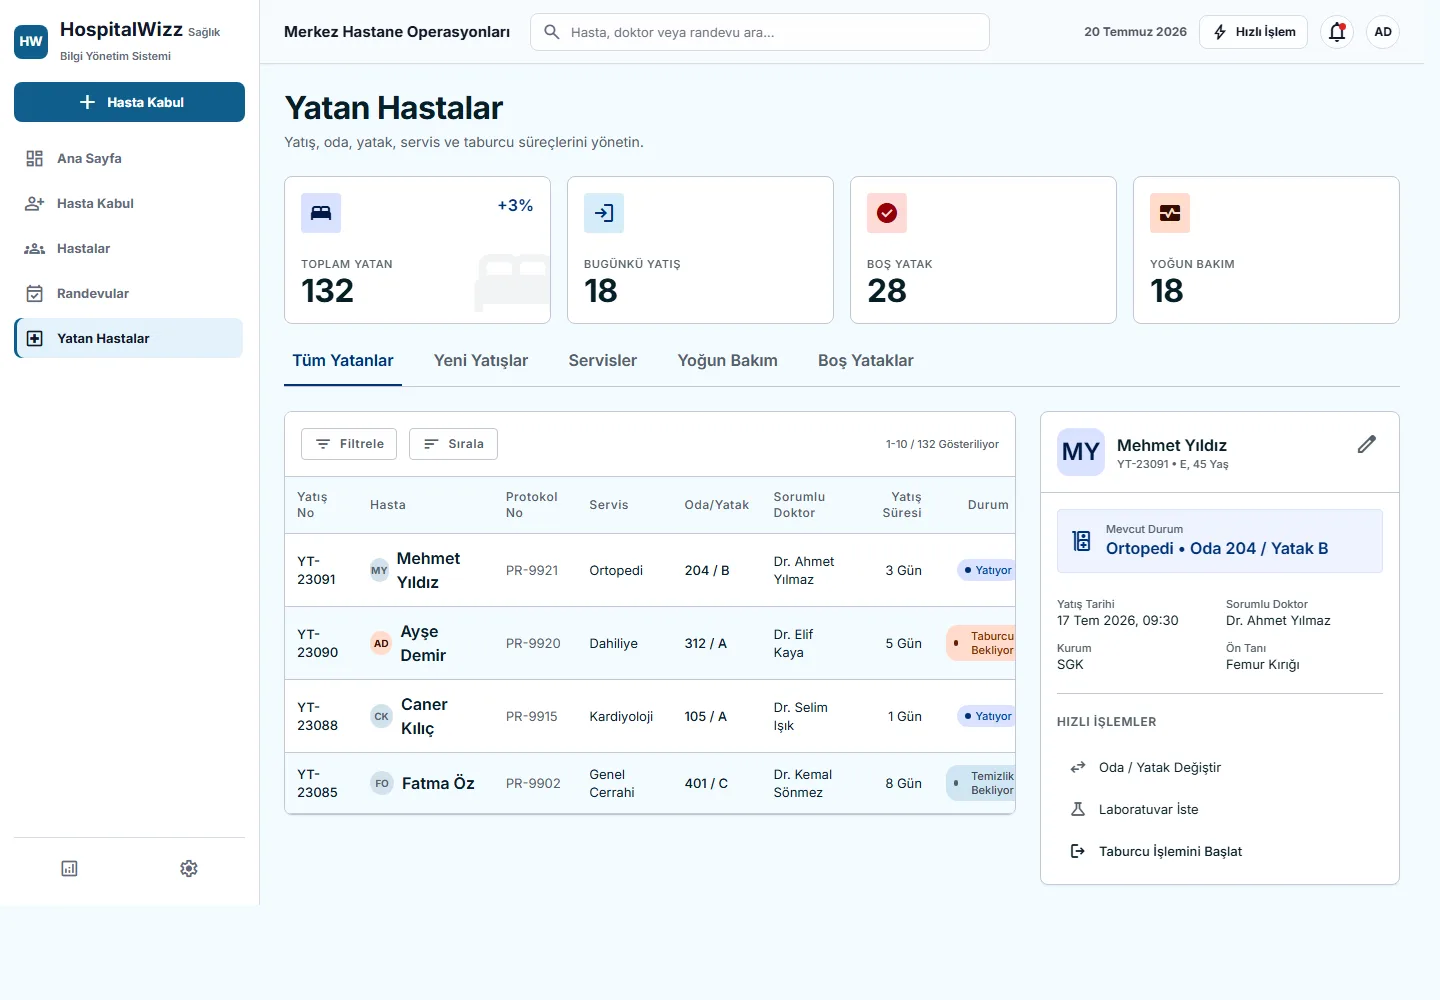Image resolution: width=1440 pixels, height=1000 pixels.
Task: Switch to Yeni Yatışlar tab
Action: (481, 360)
